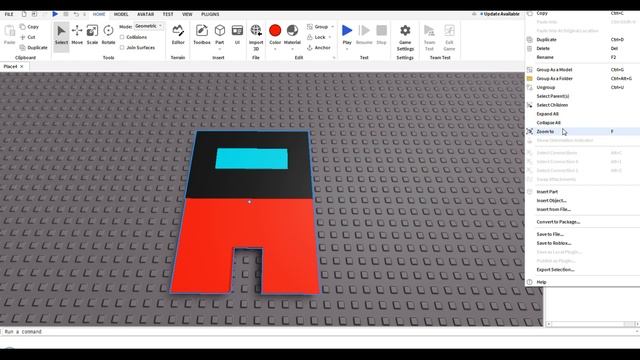Viewport: 640px width, 360px height.
Task: Open the Material dropdown arrow
Action: click(292, 49)
